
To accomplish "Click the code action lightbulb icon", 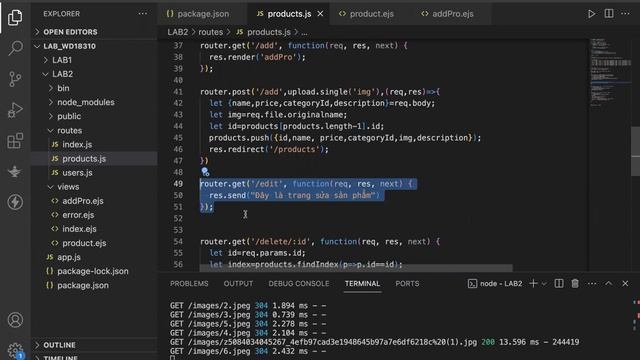I will click(205, 172).
